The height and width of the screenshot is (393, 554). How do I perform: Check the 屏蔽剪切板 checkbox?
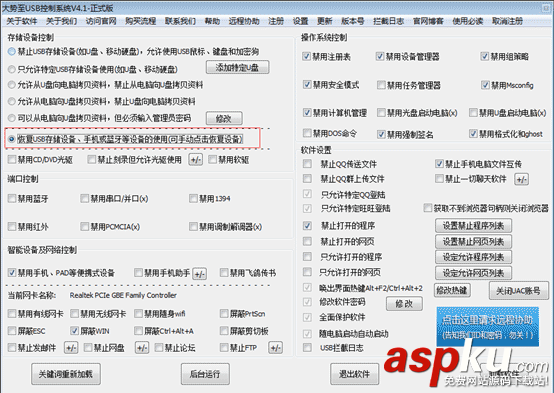(224, 331)
